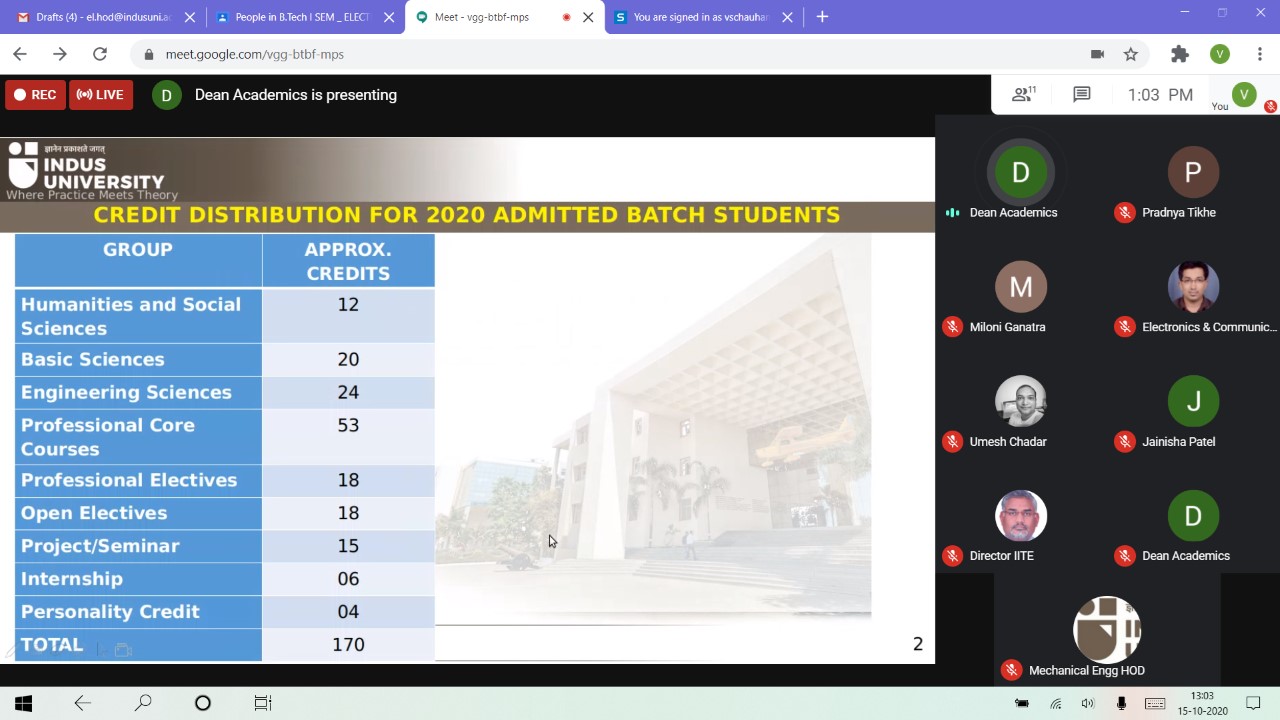
Task: Open the Meet participants list icon
Action: 1023,94
